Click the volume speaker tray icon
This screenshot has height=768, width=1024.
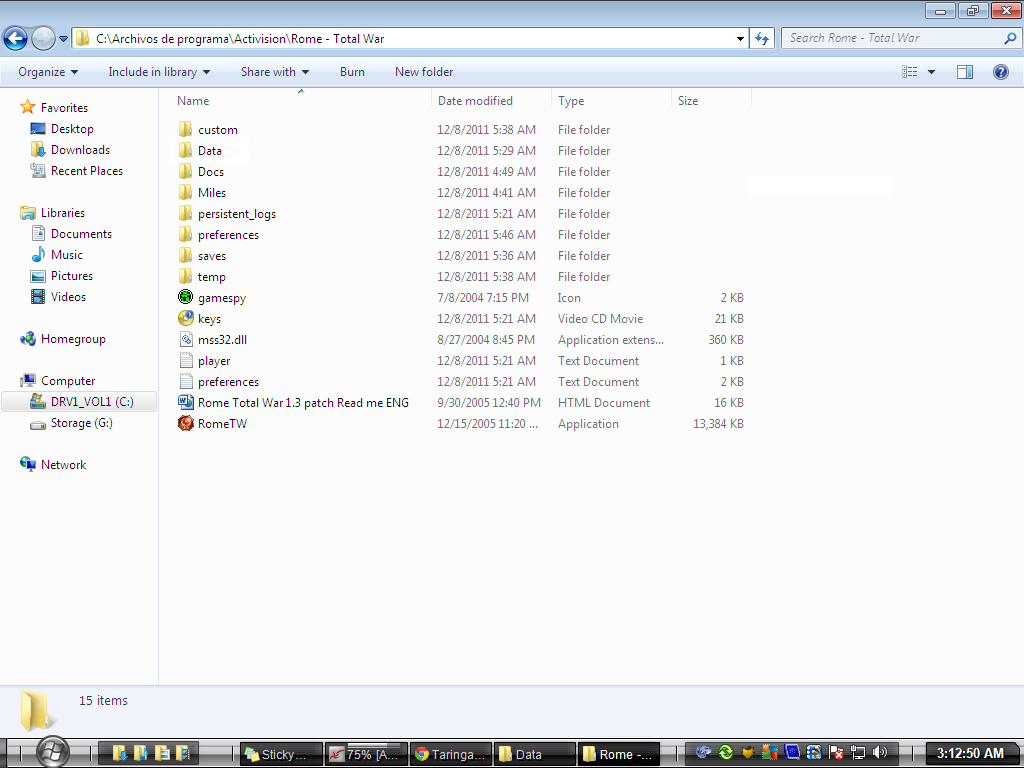879,752
